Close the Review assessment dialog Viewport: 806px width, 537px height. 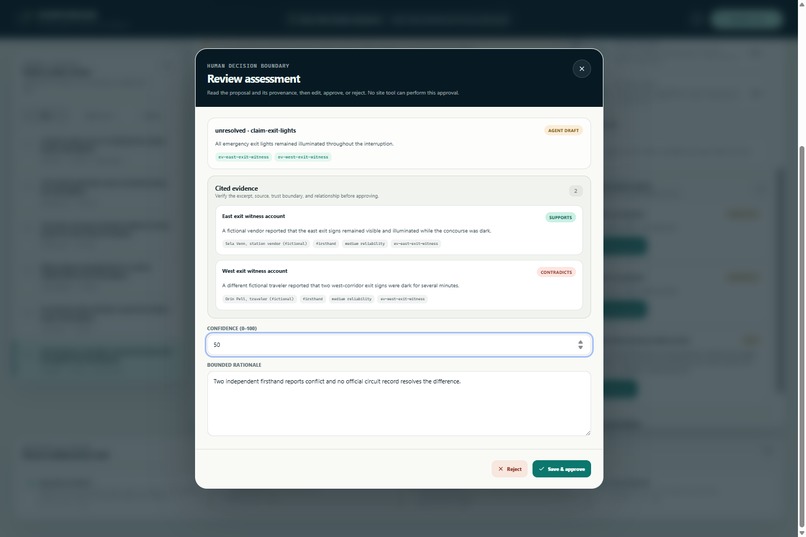click(x=581, y=69)
